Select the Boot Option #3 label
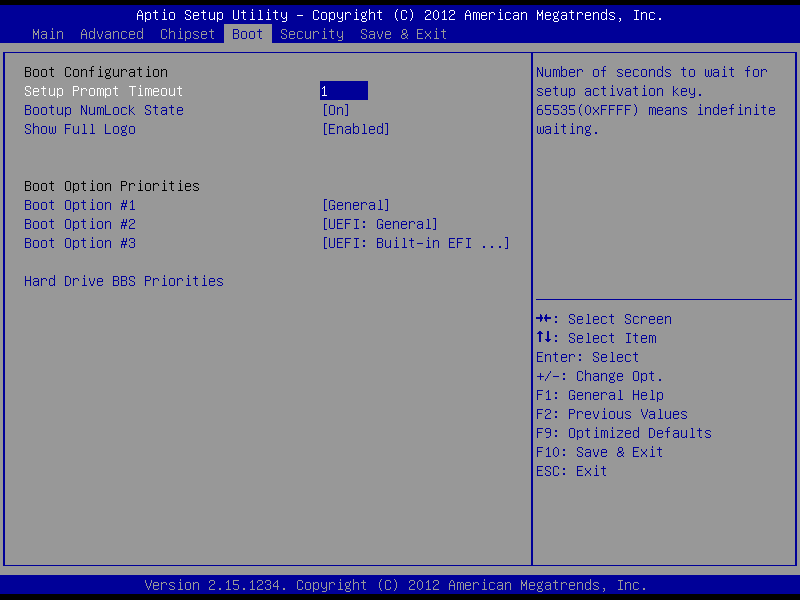Viewport: 800px width, 600px height. (x=80, y=243)
